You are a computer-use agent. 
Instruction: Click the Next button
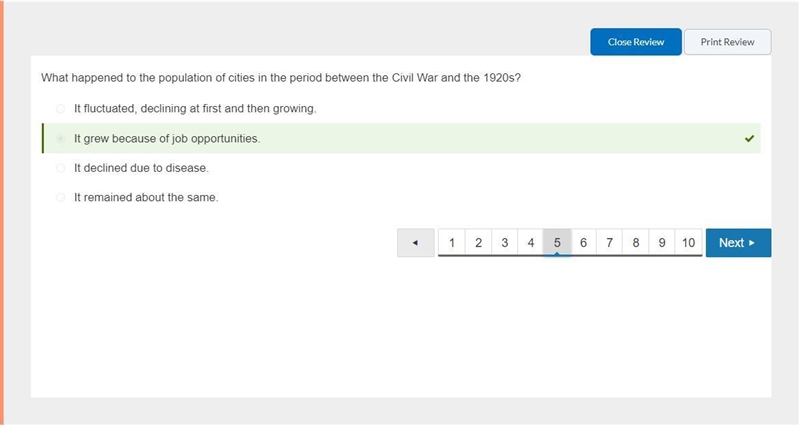pyautogui.click(x=738, y=243)
